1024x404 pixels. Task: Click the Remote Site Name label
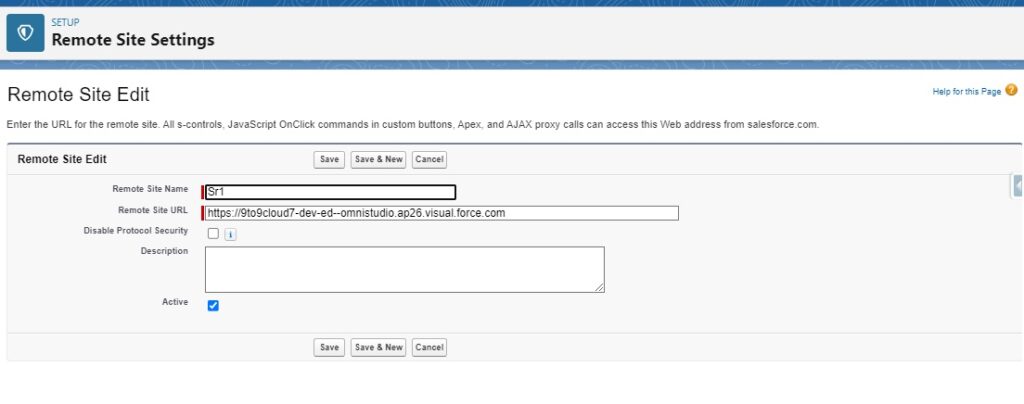[x=150, y=189]
